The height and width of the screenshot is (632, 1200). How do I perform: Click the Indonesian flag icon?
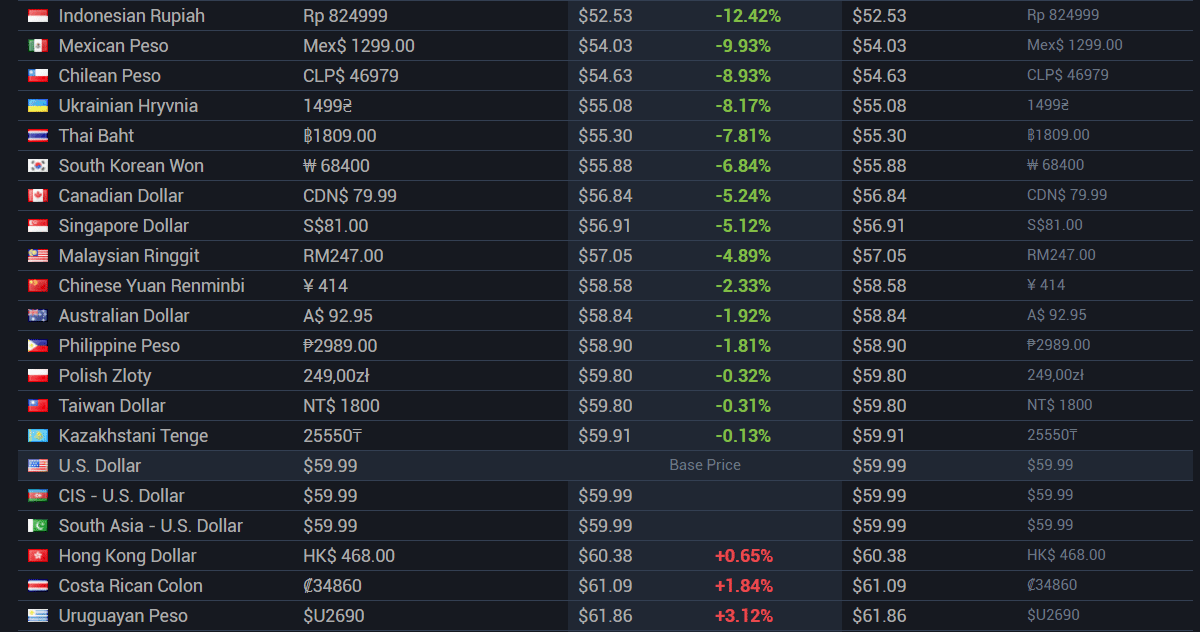(x=38, y=16)
